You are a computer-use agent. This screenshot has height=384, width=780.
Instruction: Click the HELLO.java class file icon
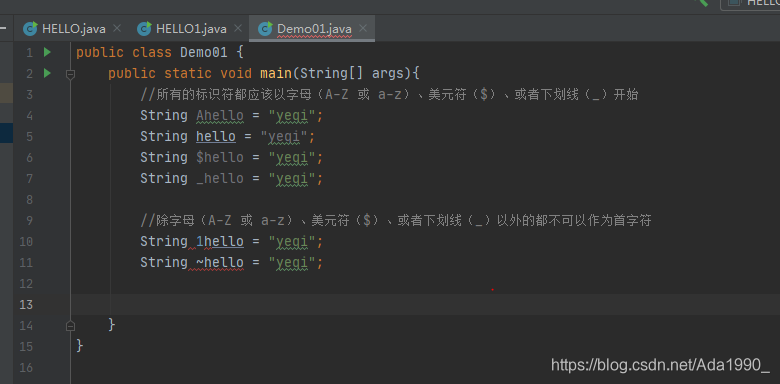point(30,29)
